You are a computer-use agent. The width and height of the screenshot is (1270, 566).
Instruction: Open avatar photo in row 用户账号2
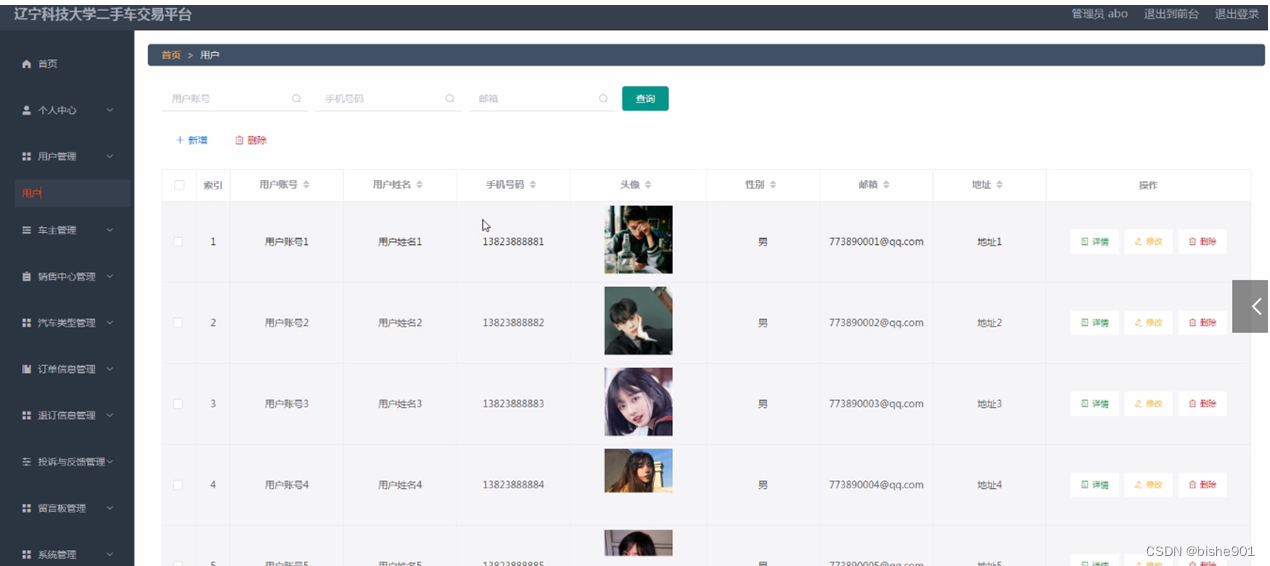click(x=638, y=321)
